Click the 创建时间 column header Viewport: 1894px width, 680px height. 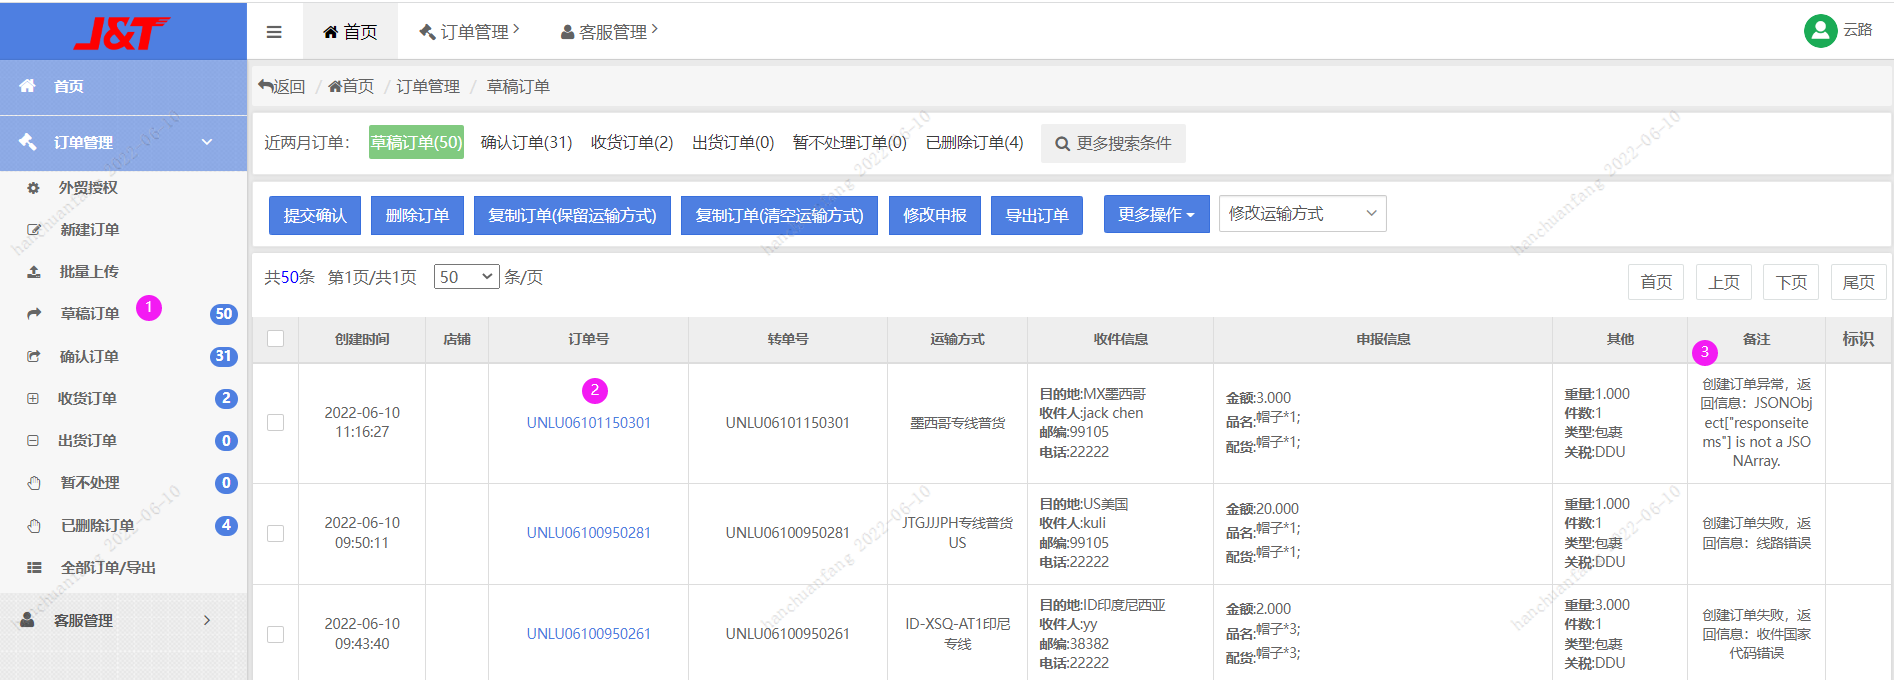click(x=362, y=339)
